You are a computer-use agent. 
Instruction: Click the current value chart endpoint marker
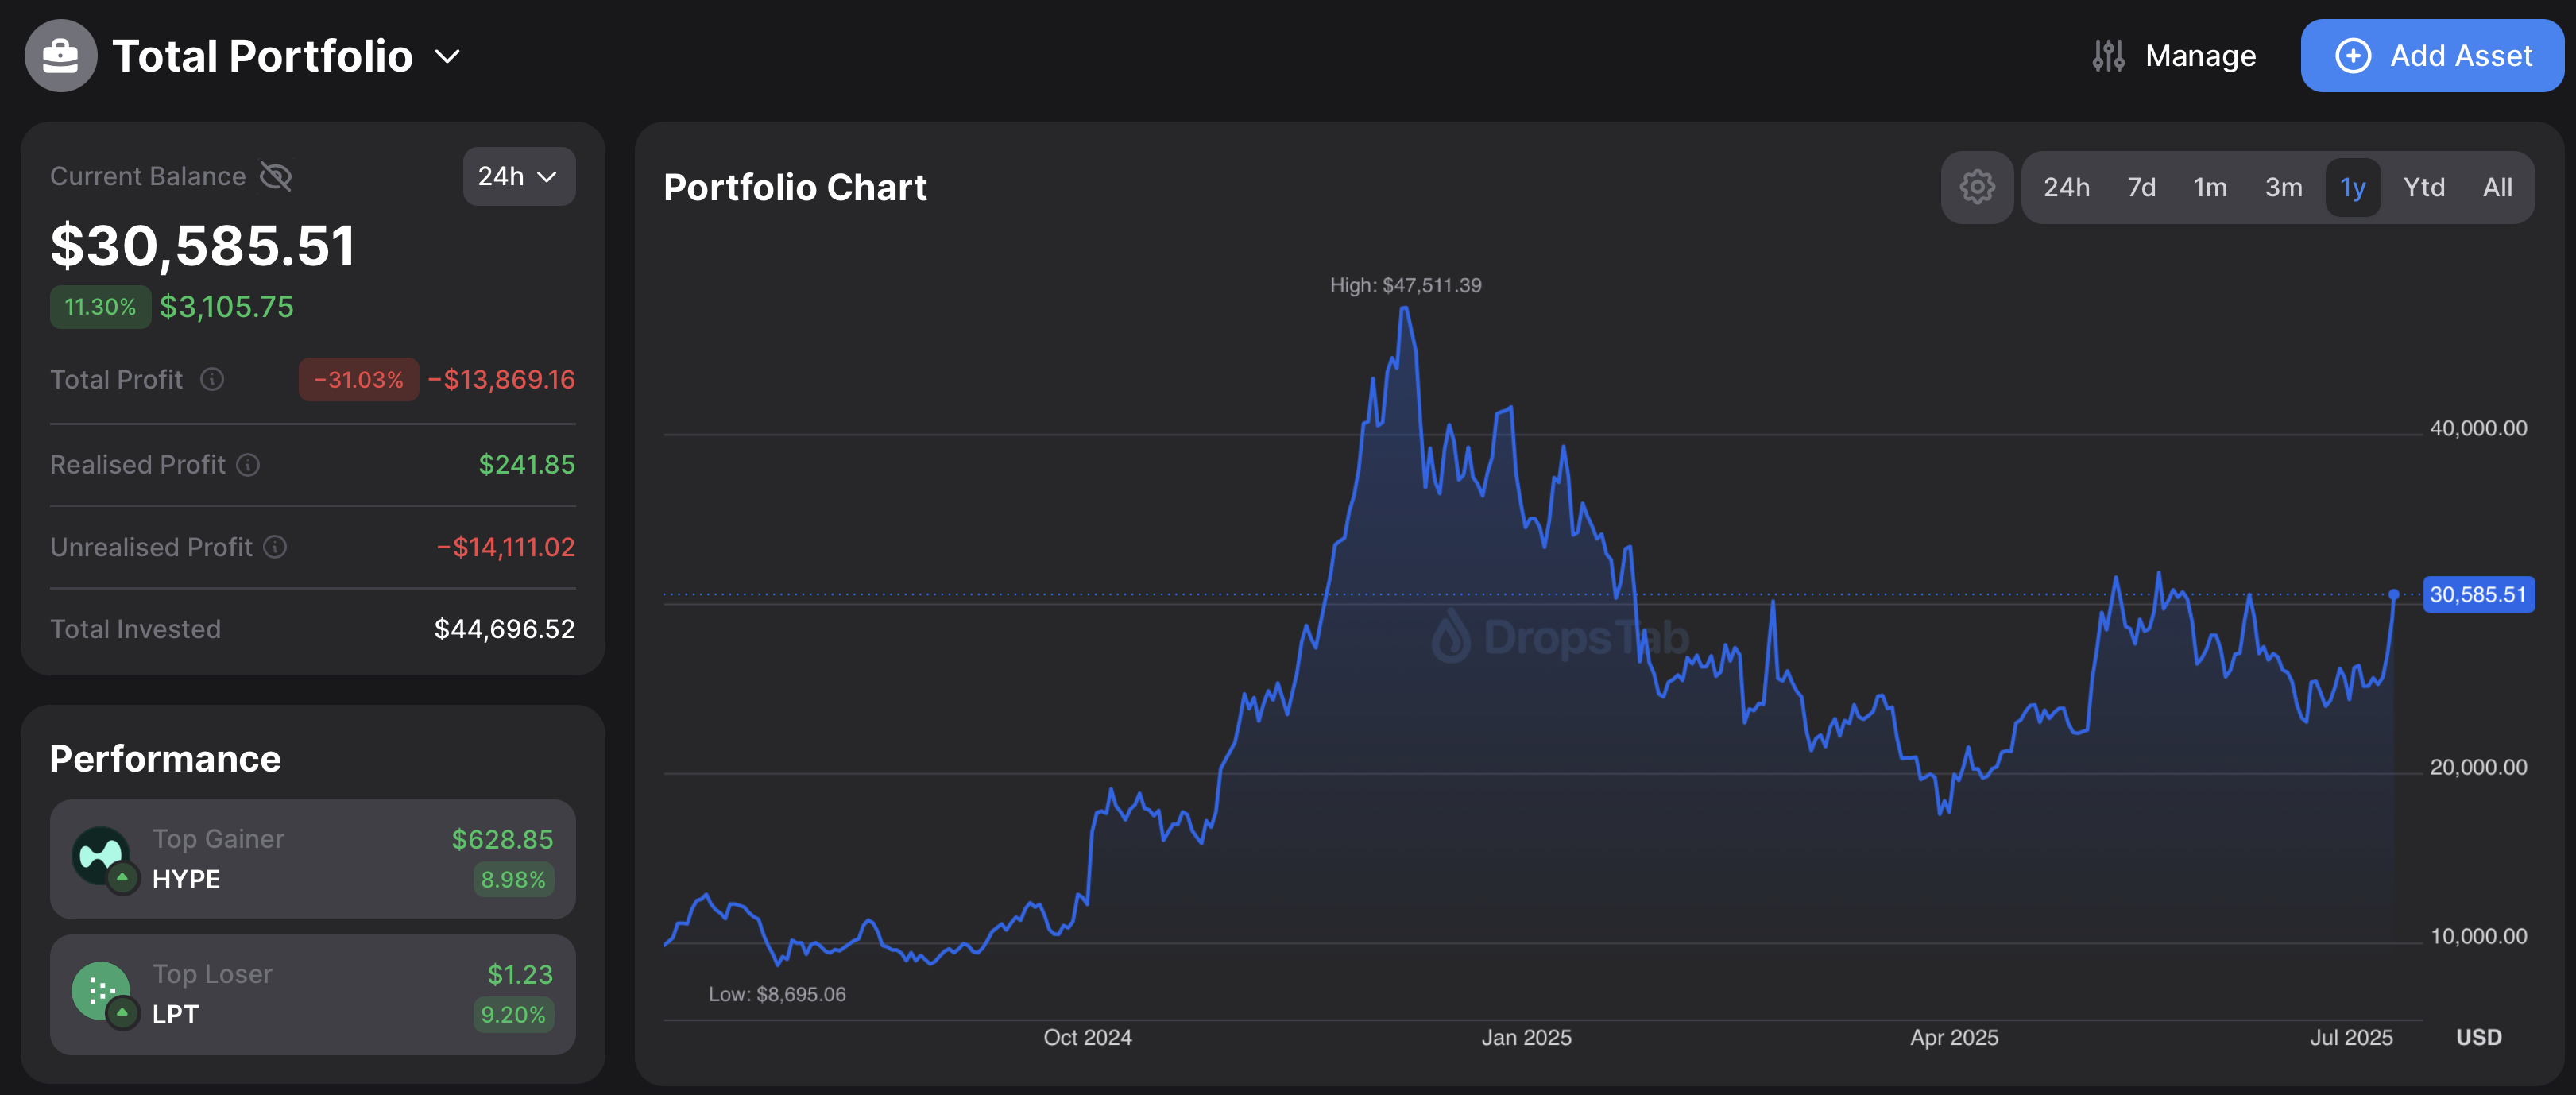pos(2394,595)
